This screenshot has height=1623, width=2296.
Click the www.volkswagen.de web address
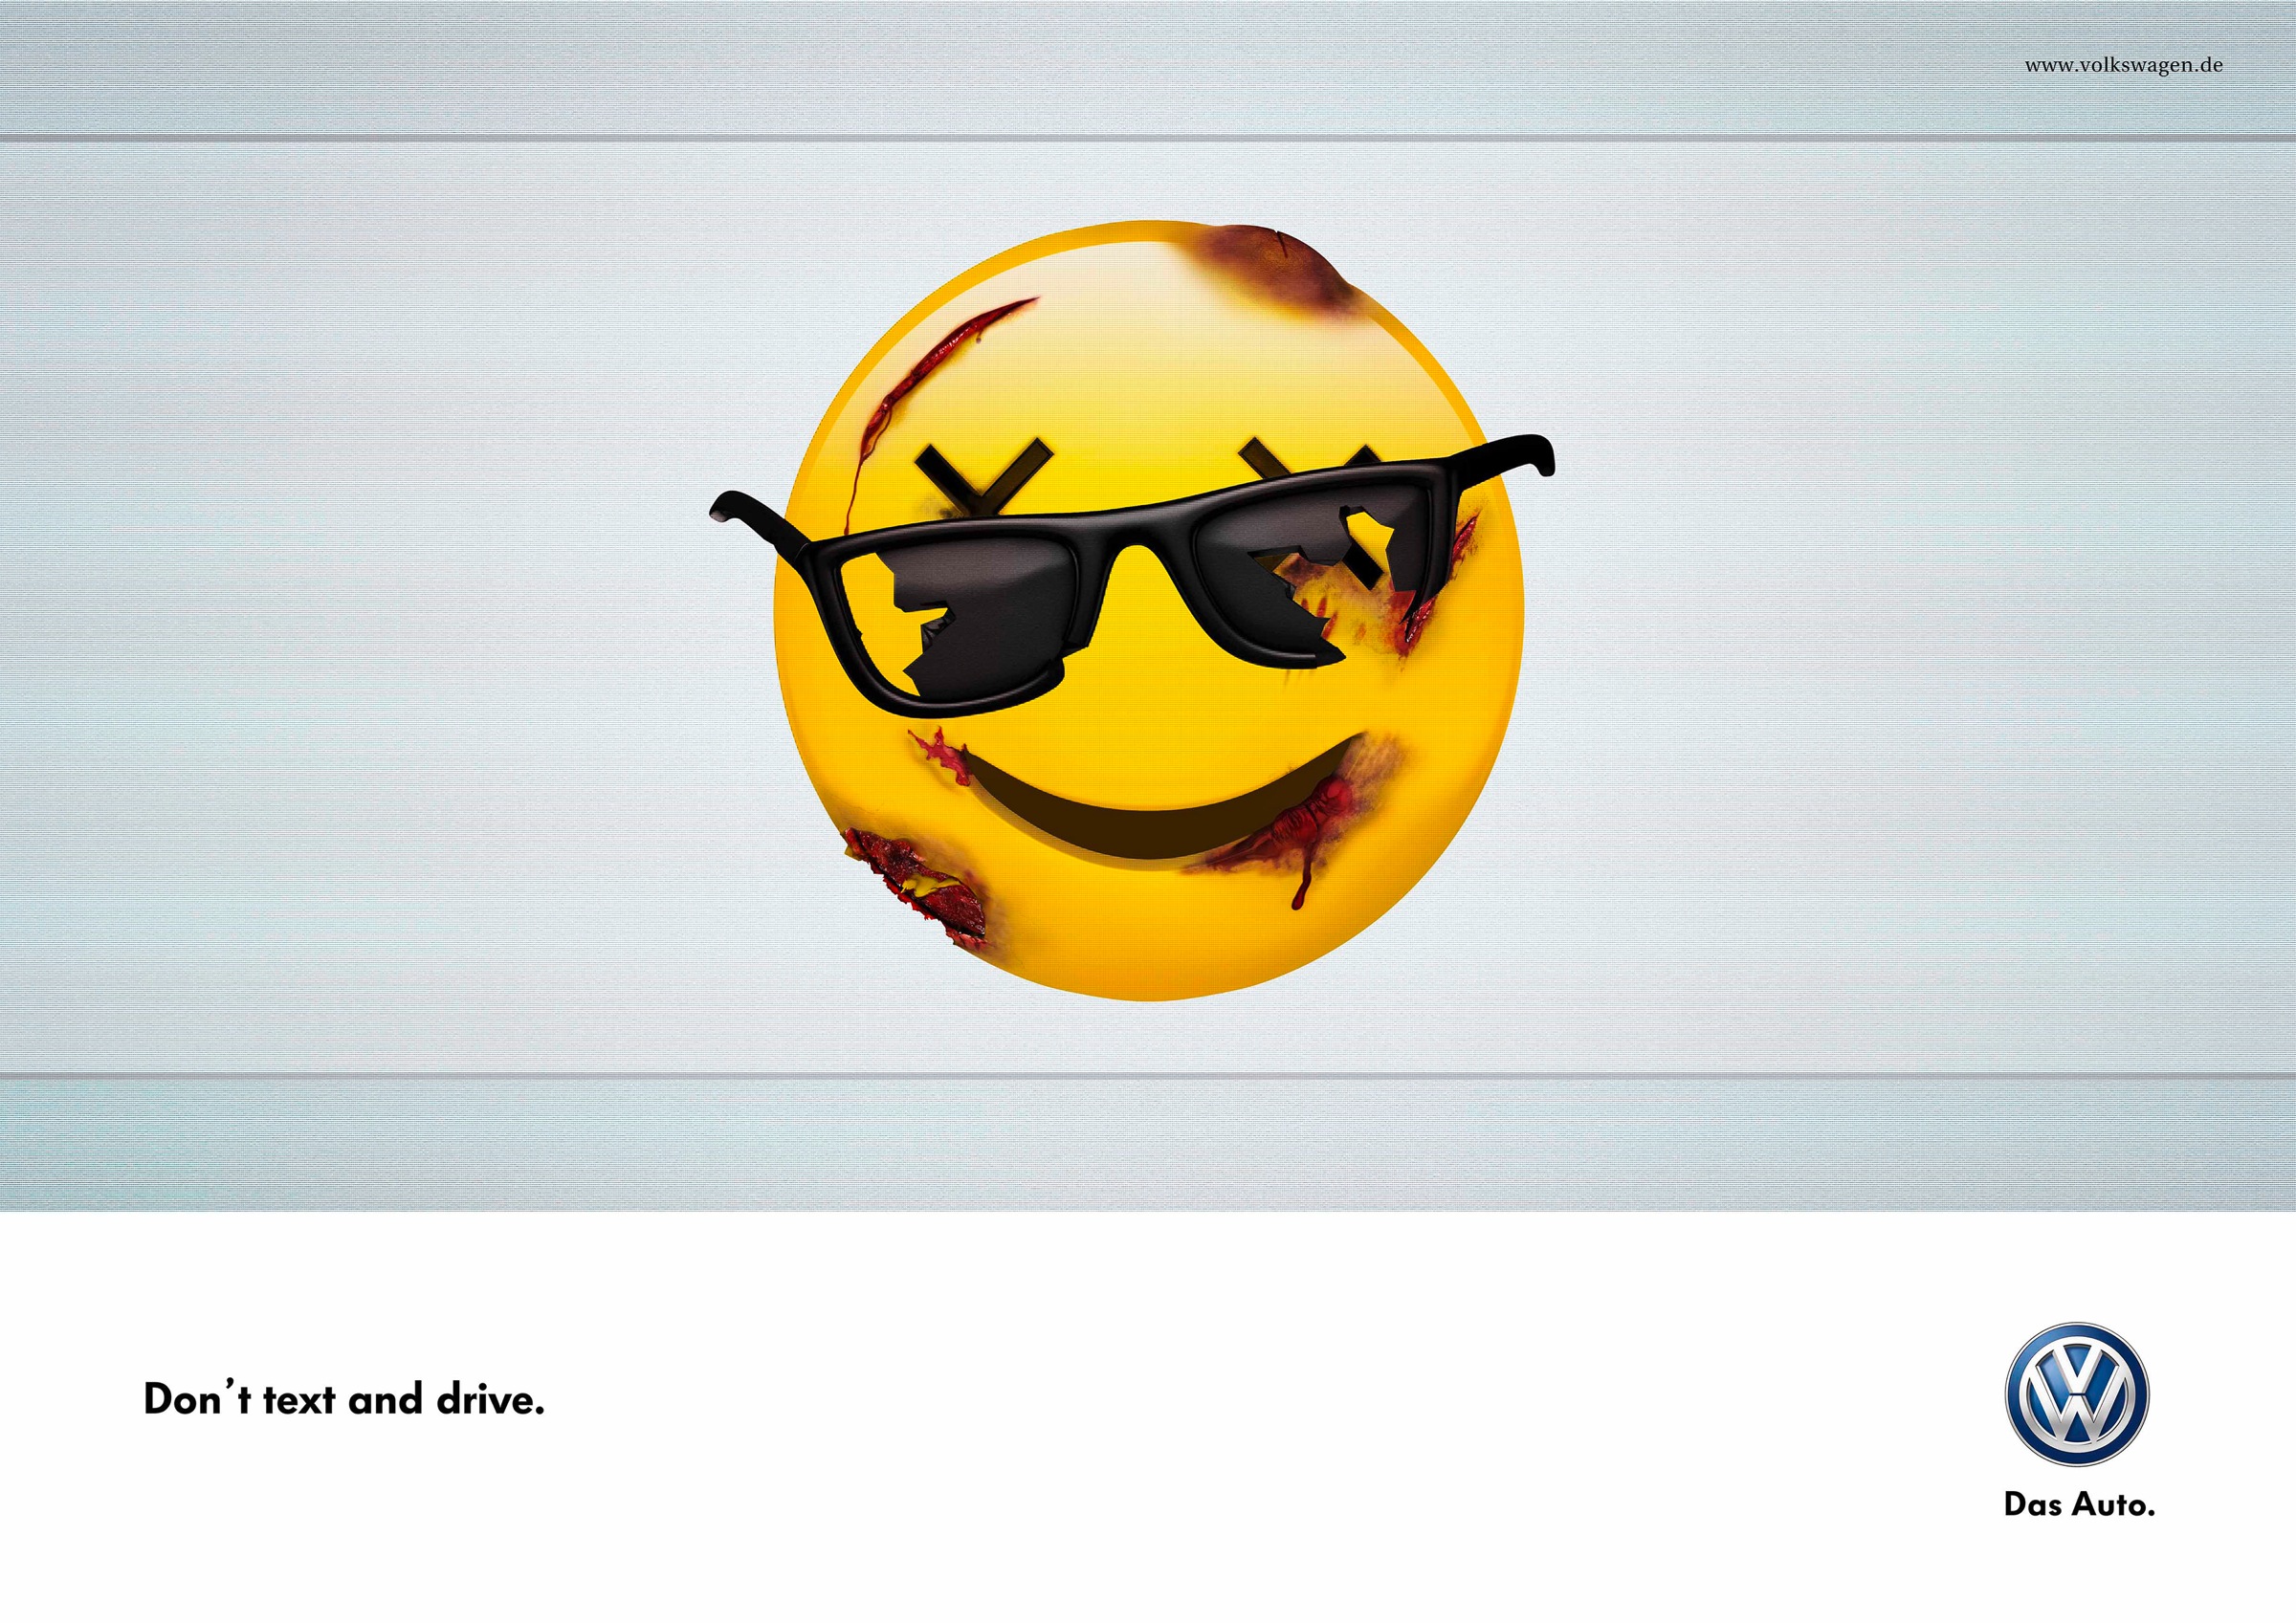2123,66
